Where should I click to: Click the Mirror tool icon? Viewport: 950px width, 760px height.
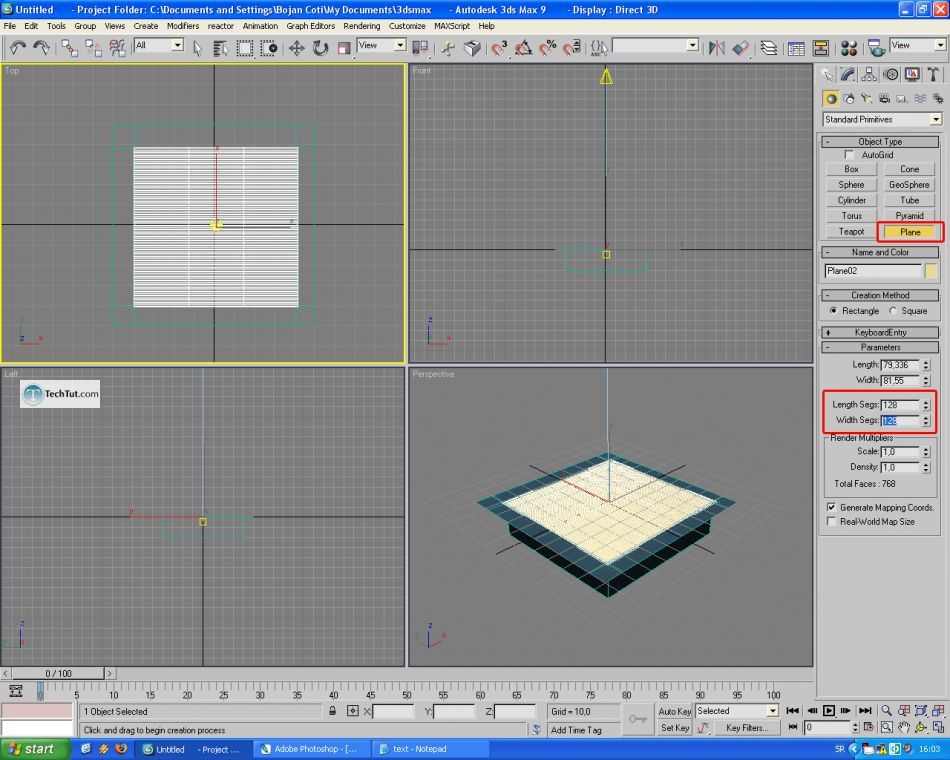[x=716, y=47]
